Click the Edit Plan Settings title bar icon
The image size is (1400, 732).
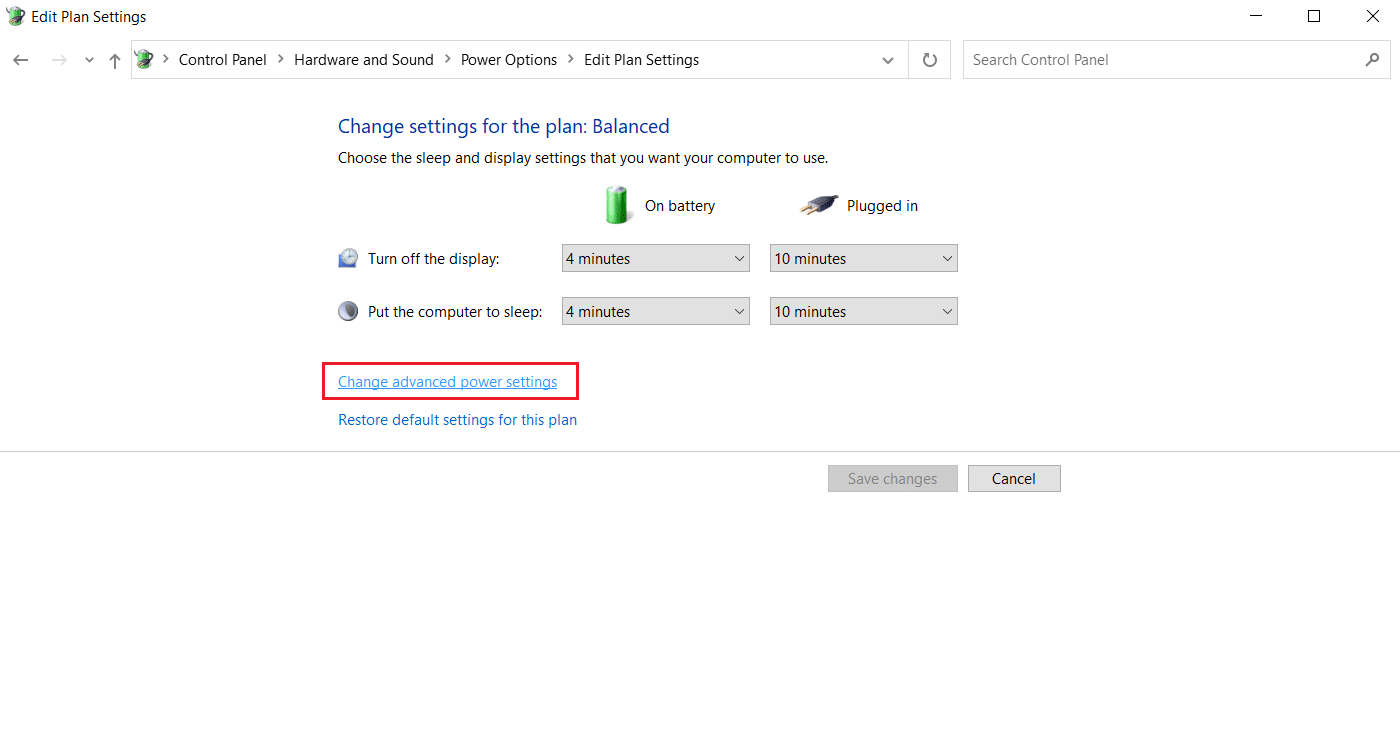pos(15,16)
